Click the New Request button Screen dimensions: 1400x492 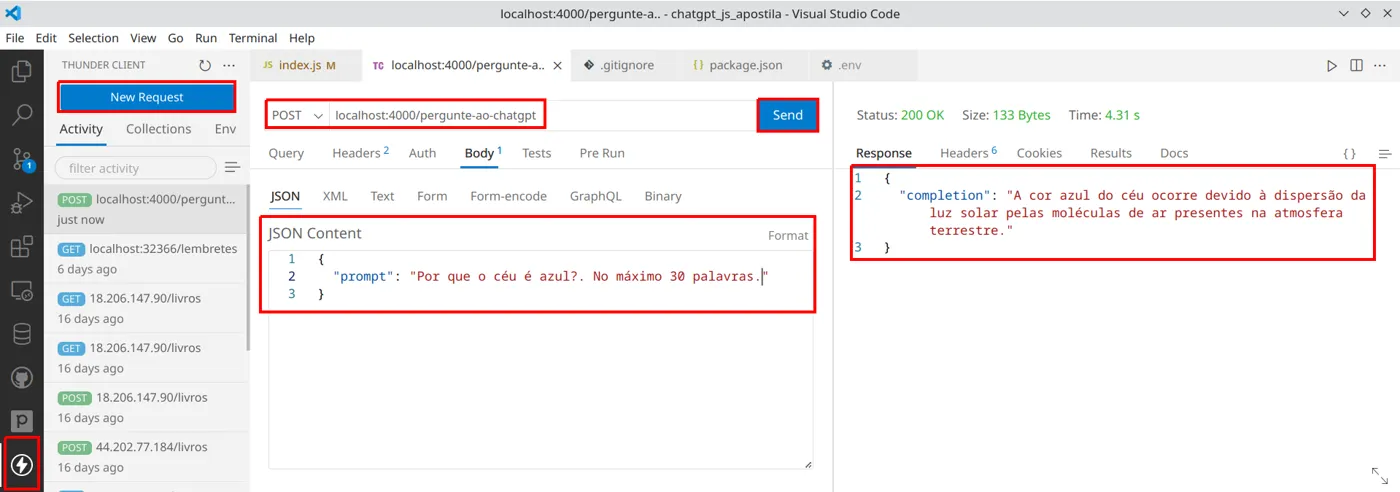pos(147,97)
